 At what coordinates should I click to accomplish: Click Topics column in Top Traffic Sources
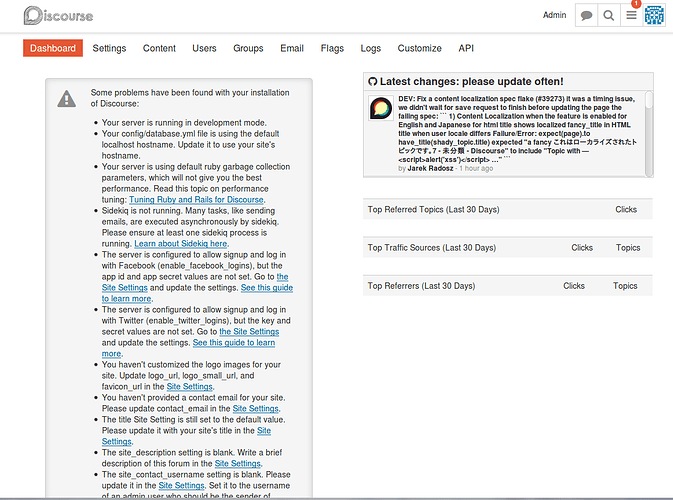[628, 248]
